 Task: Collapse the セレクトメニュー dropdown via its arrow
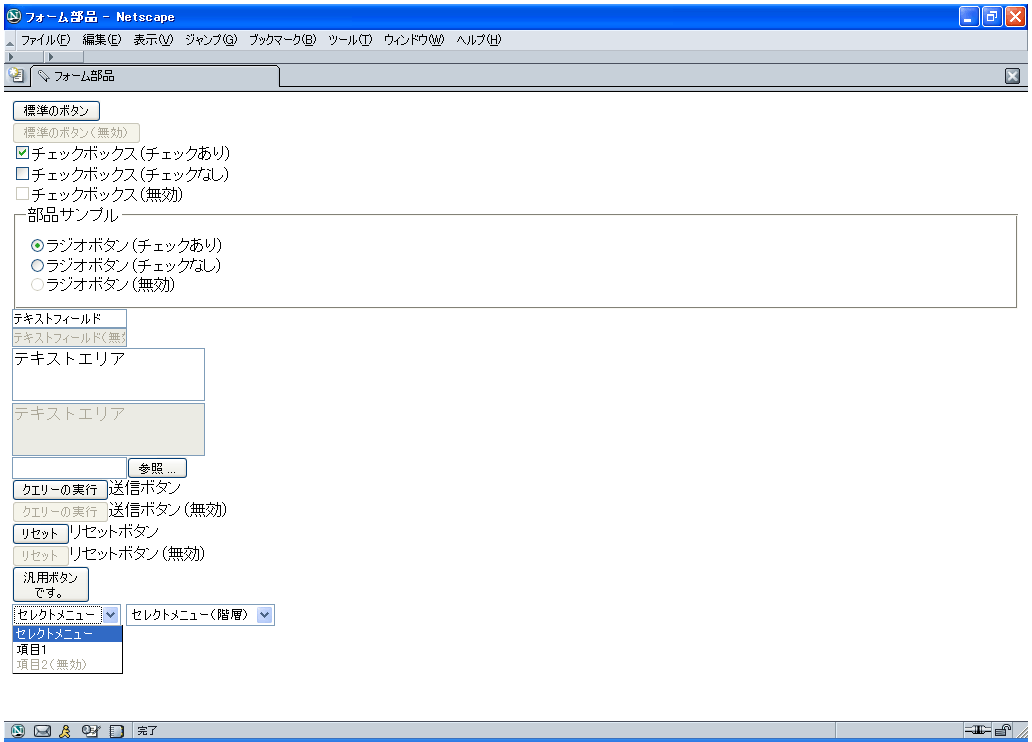pos(111,615)
